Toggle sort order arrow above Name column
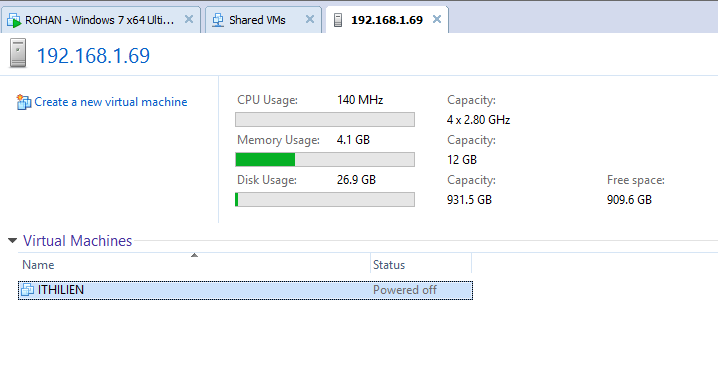 pos(194,255)
